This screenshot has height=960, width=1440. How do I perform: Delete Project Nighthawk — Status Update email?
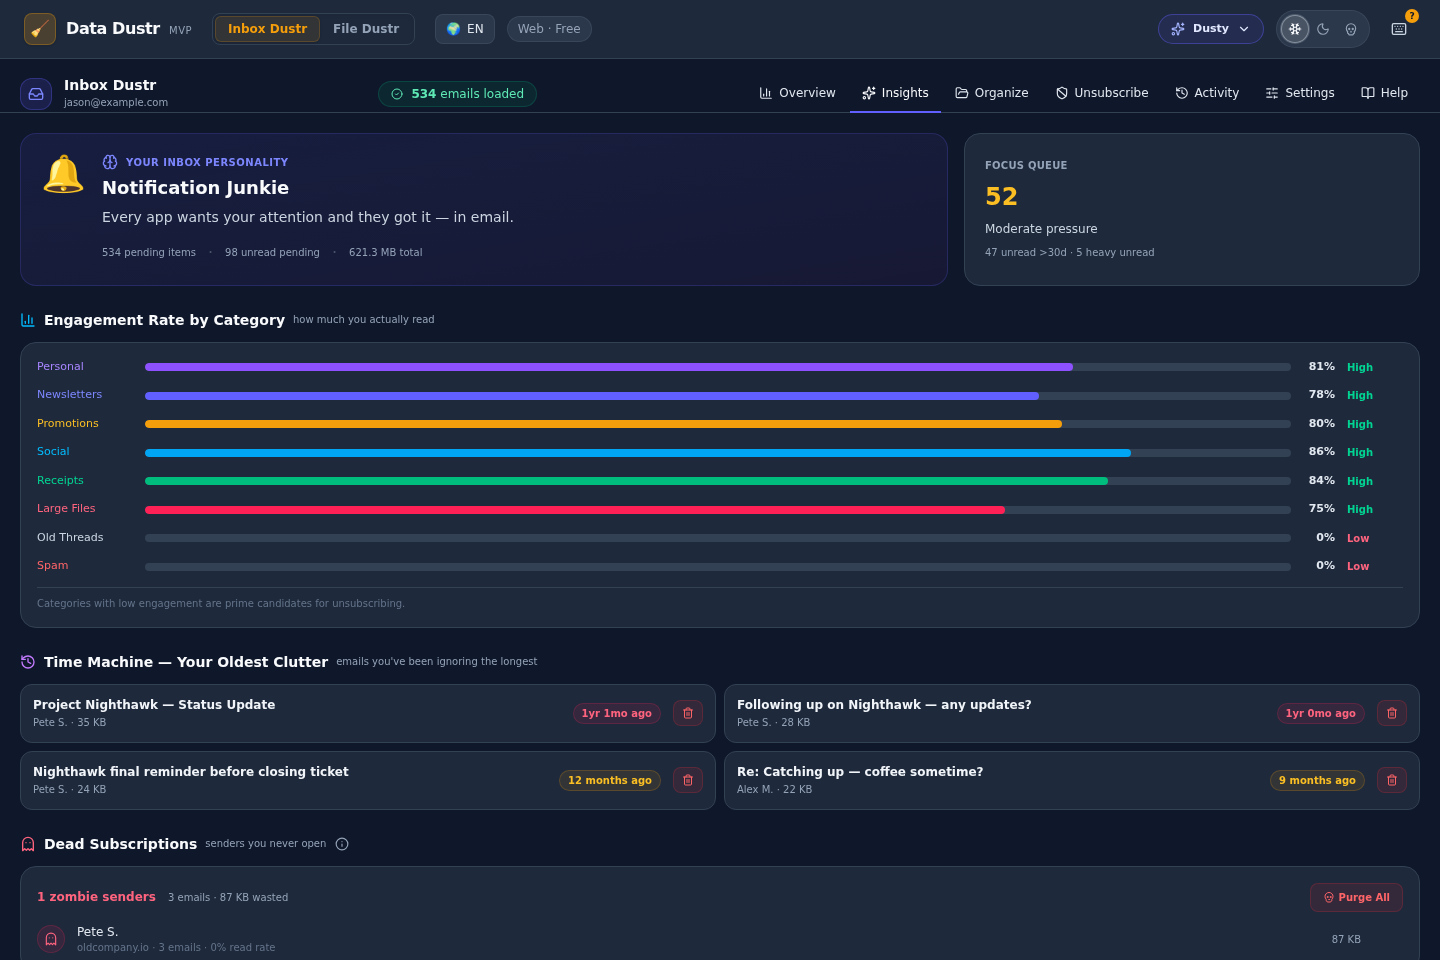688,713
